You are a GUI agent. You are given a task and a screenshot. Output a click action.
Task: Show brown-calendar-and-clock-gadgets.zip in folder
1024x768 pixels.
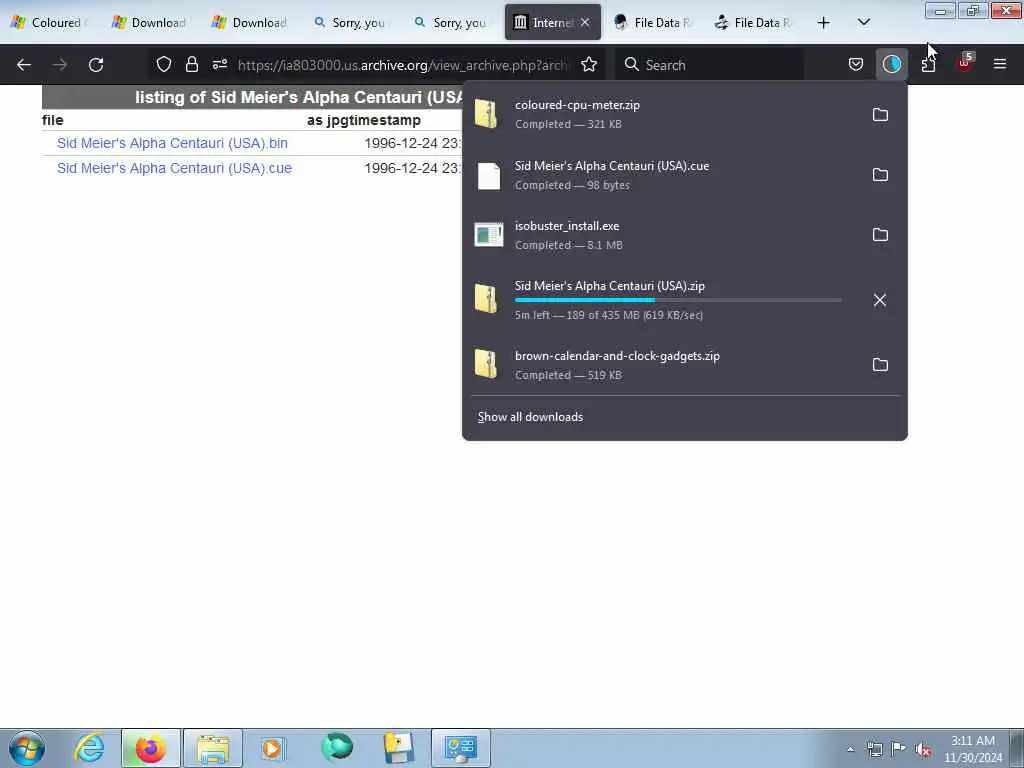point(880,365)
